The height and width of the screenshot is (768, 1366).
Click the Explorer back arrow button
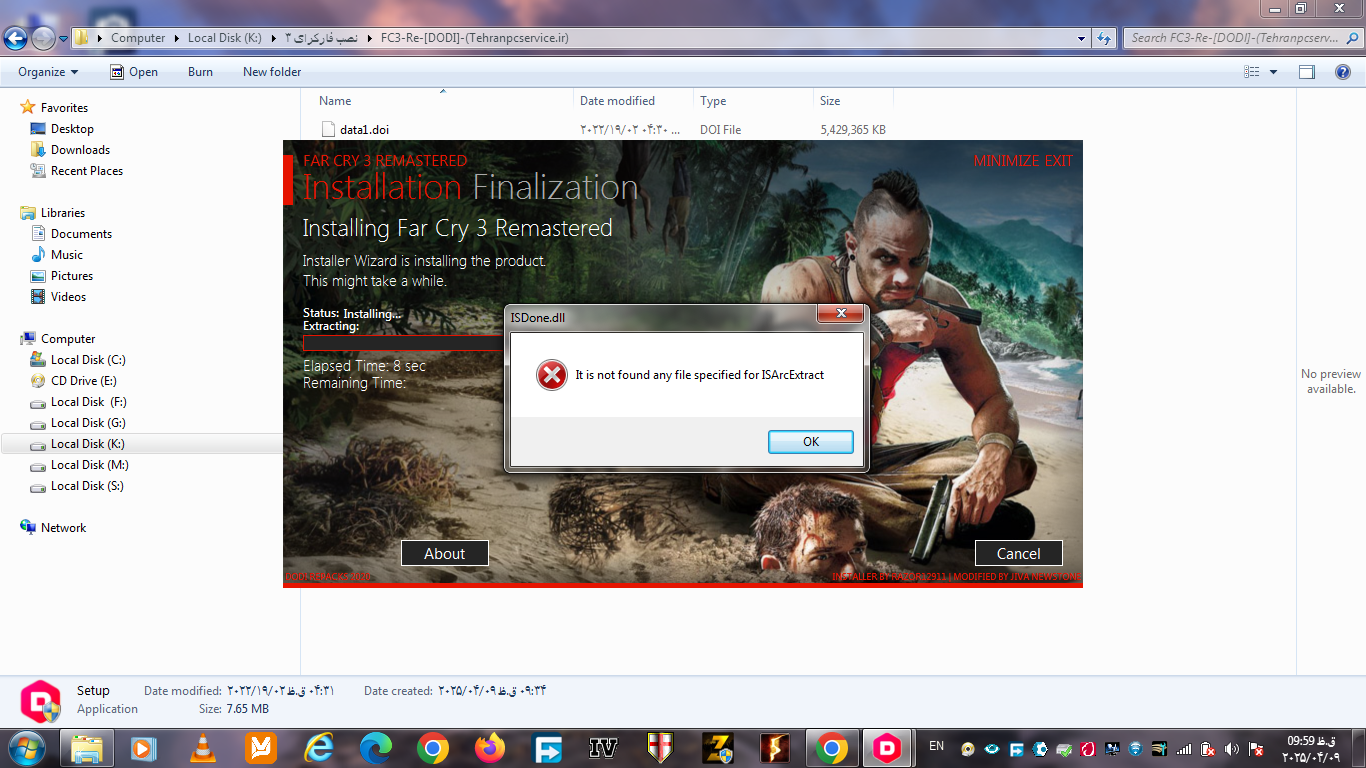(15, 38)
